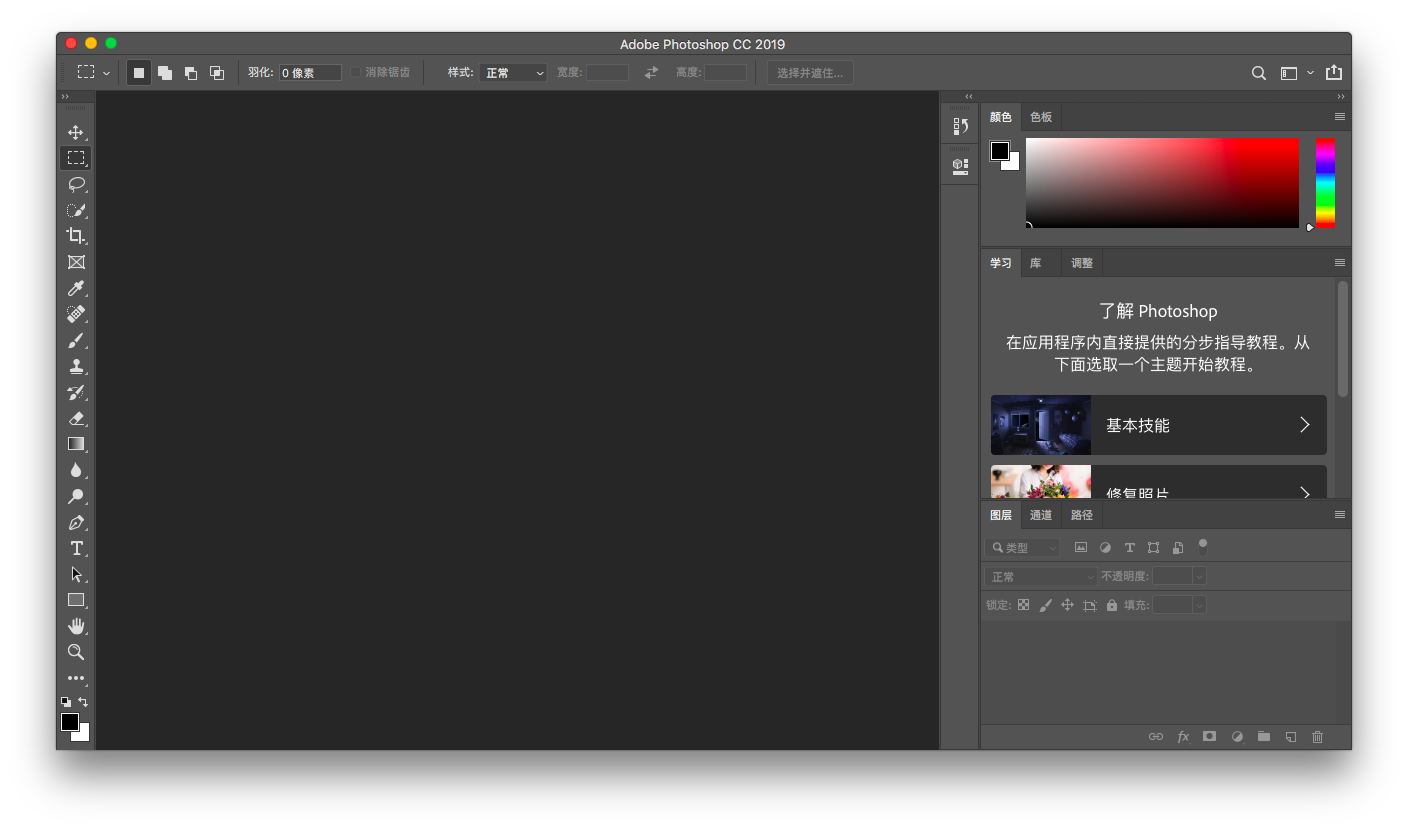
Task: Open the 基本技能 tutorial topic
Action: (x=1158, y=425)
